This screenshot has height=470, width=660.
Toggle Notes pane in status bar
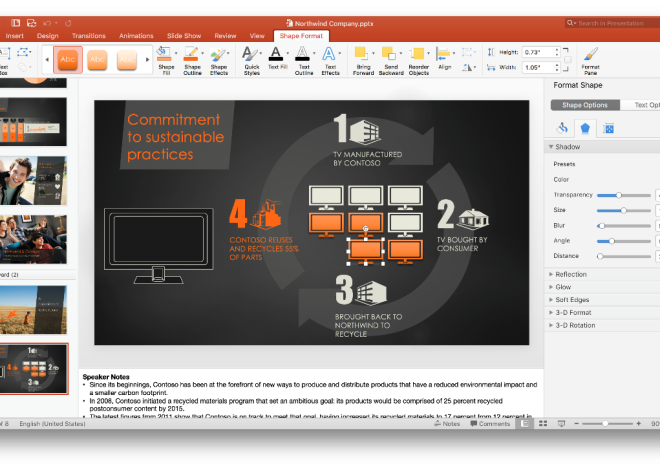coord(447,423)
